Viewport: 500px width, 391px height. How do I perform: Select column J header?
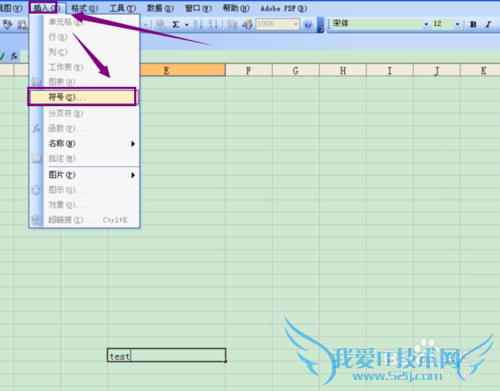(x=437, y=71)
